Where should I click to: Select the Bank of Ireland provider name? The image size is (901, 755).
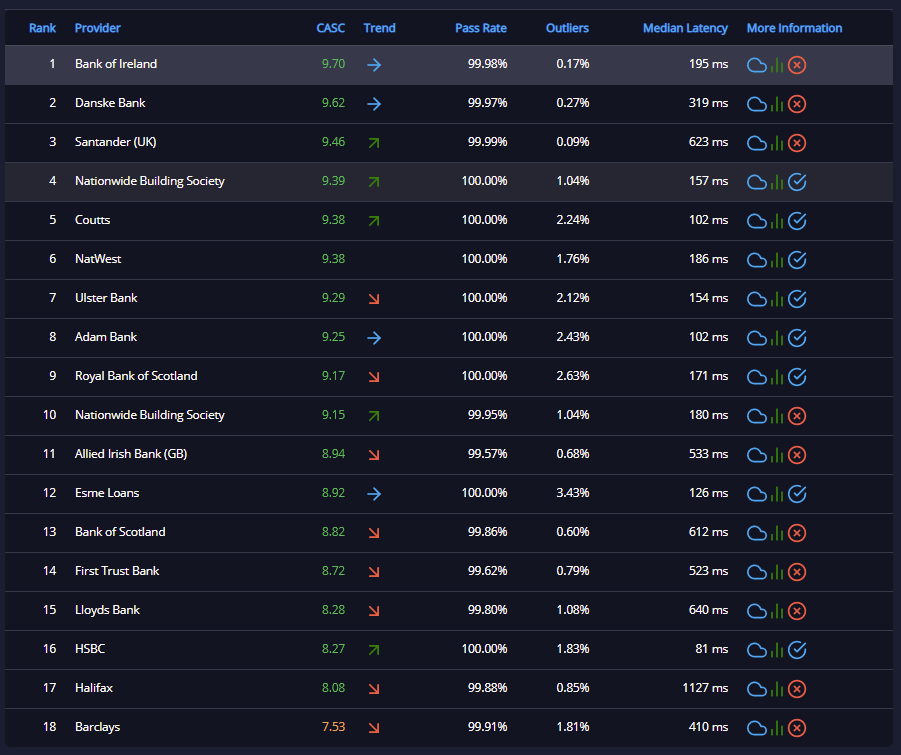[116, 64]
